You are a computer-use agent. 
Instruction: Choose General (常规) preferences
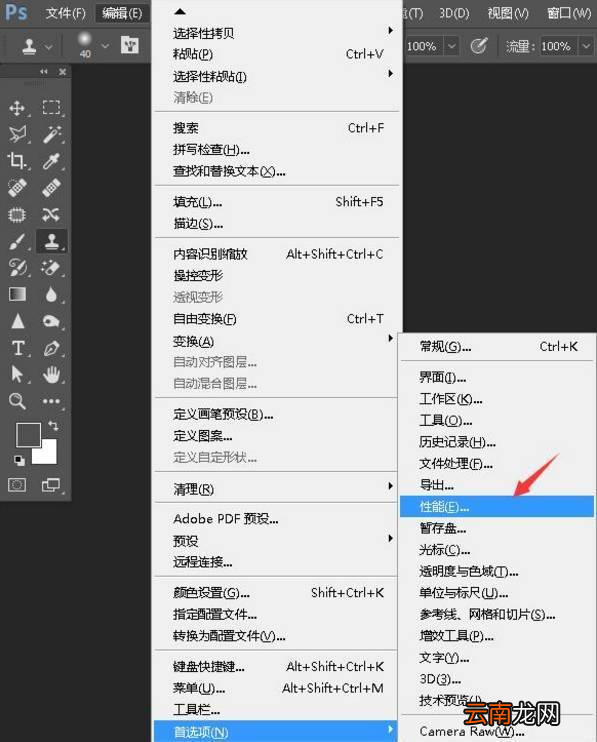click(x=497, y=347)
